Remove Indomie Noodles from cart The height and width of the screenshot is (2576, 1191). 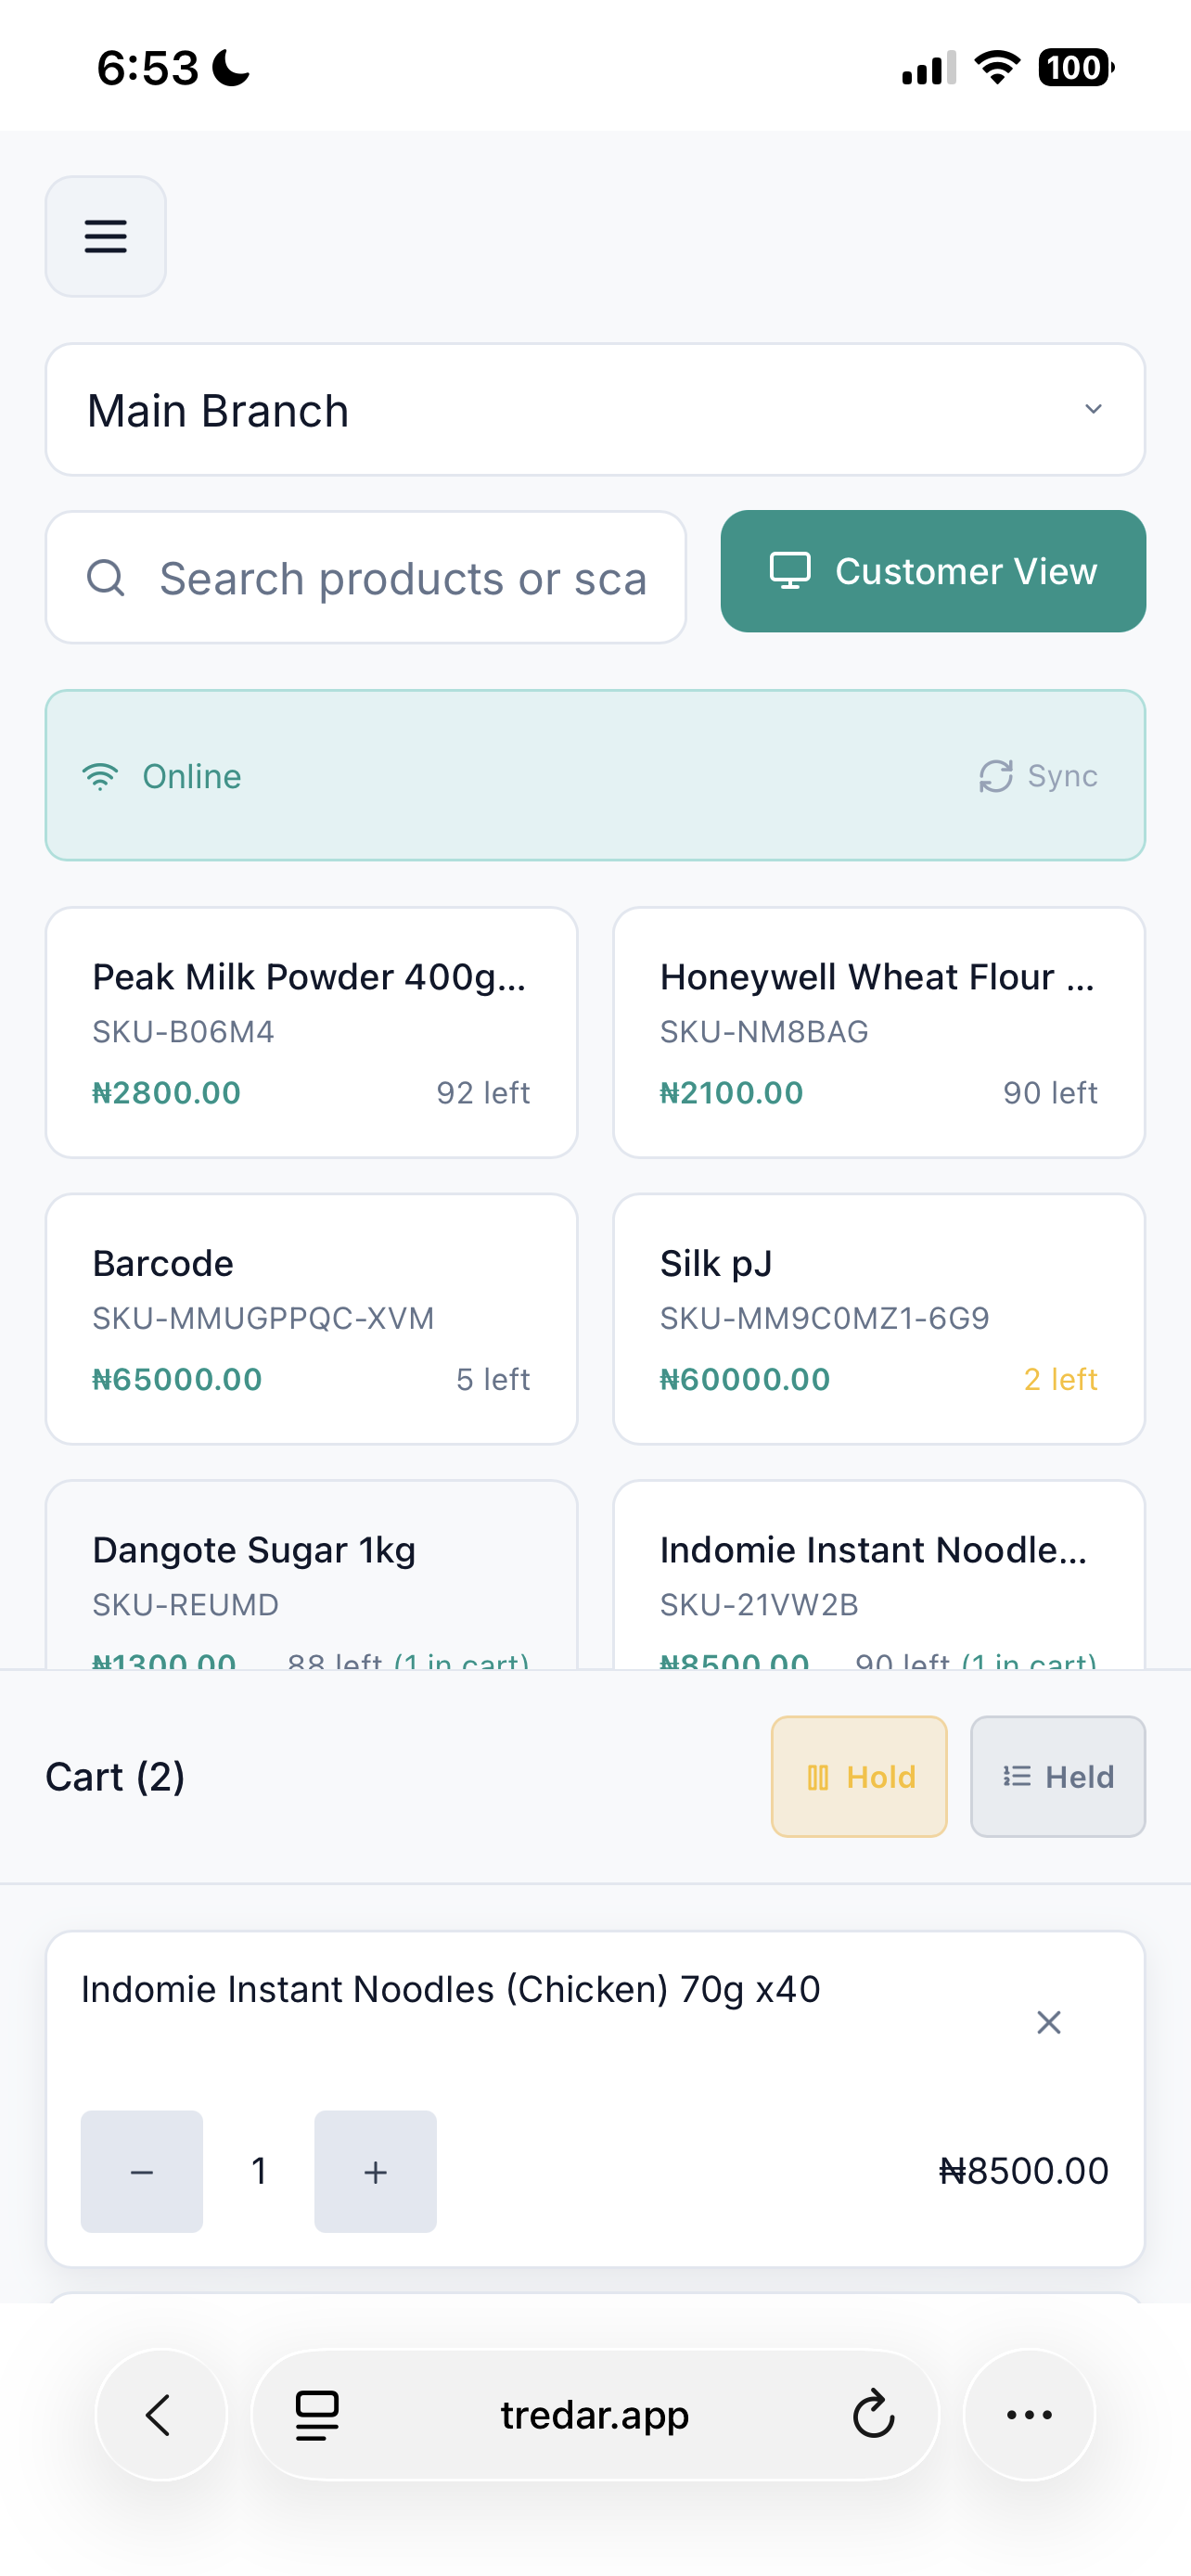[1048, 2022]
